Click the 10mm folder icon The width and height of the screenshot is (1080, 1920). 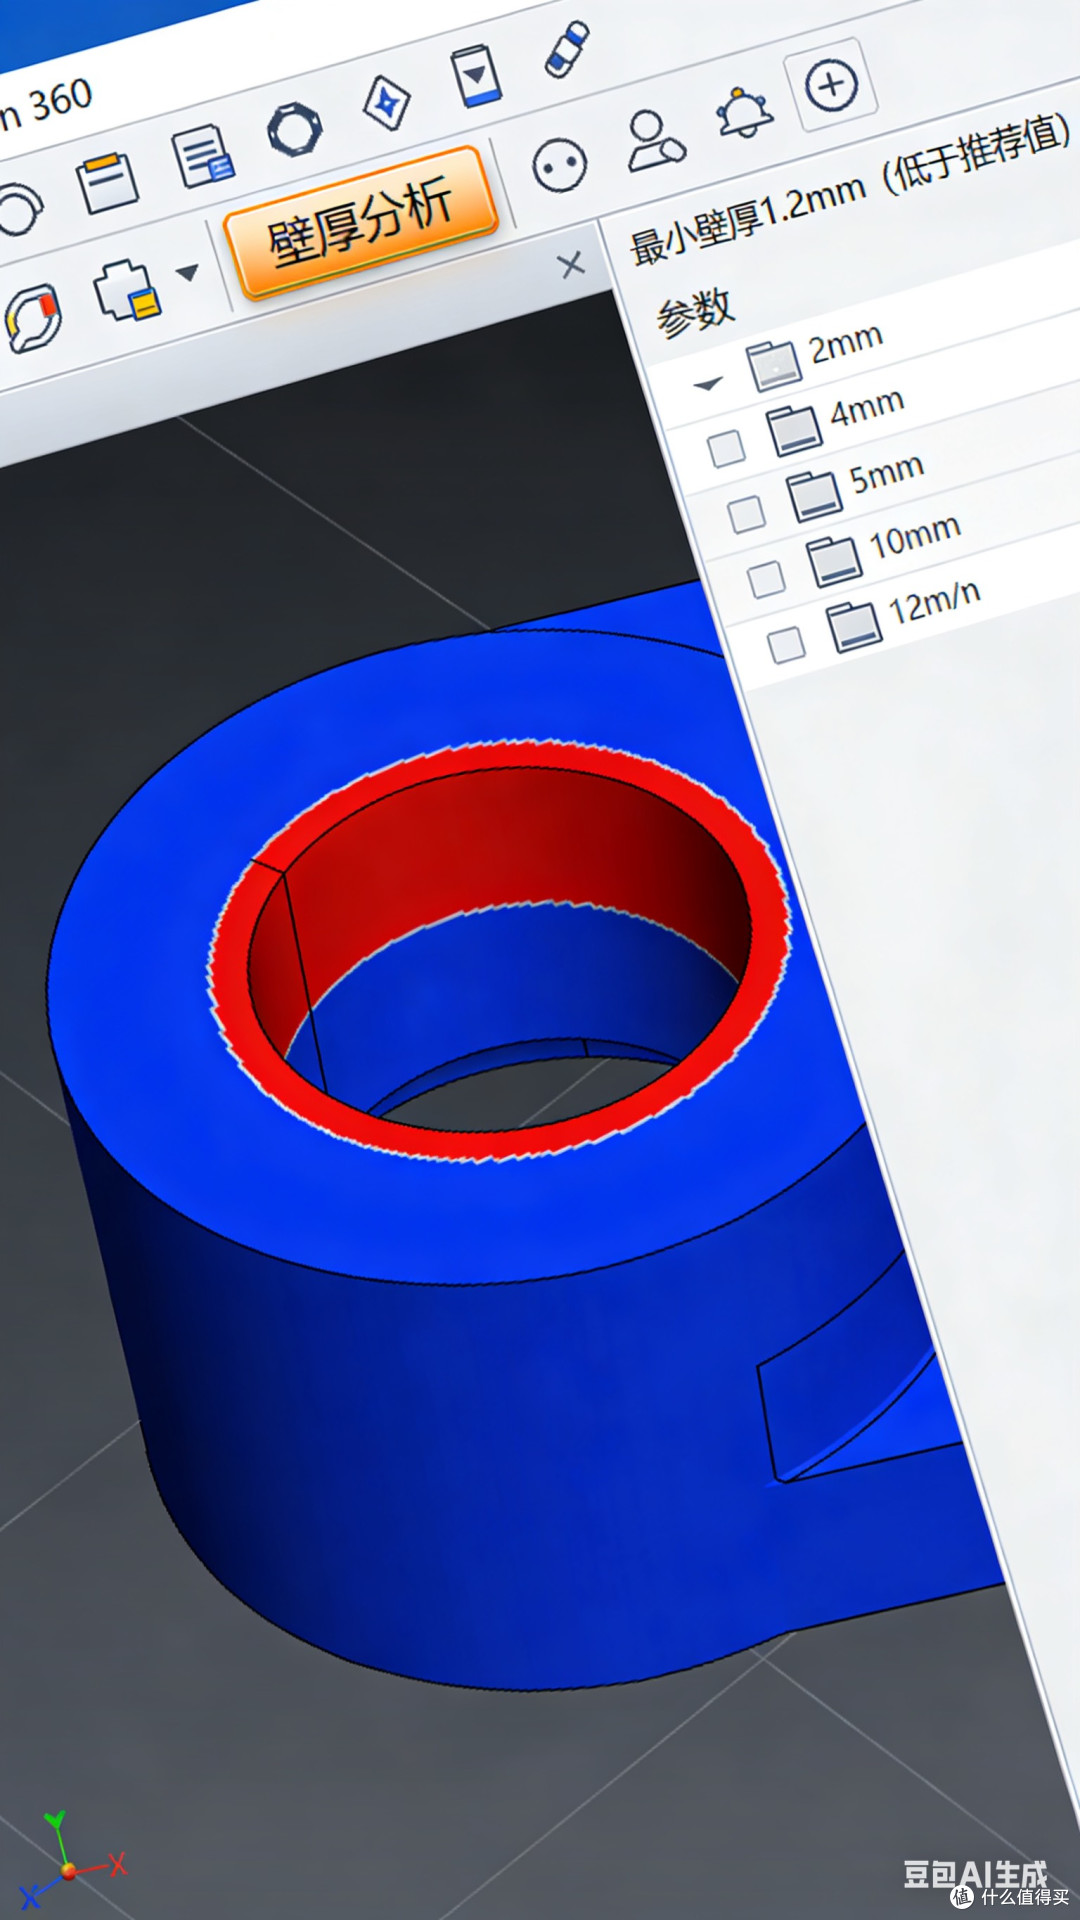(x=834, y=561)
